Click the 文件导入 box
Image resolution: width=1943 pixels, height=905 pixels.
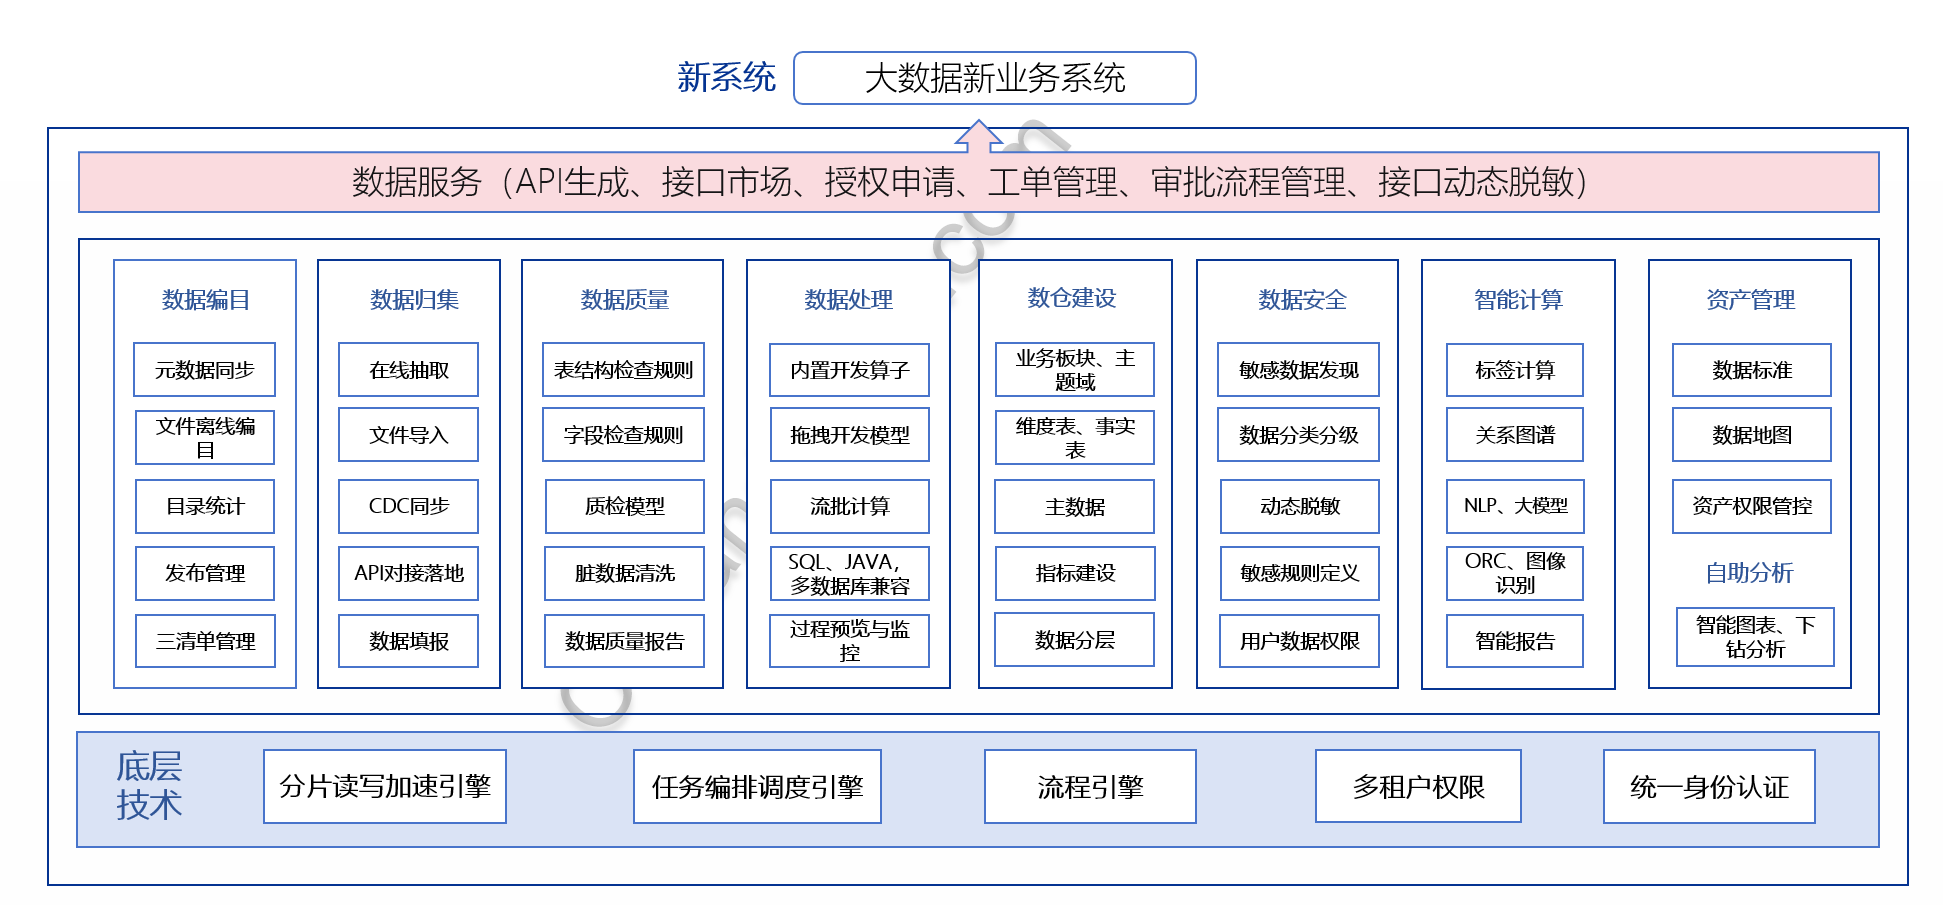(x=408, y=435)
